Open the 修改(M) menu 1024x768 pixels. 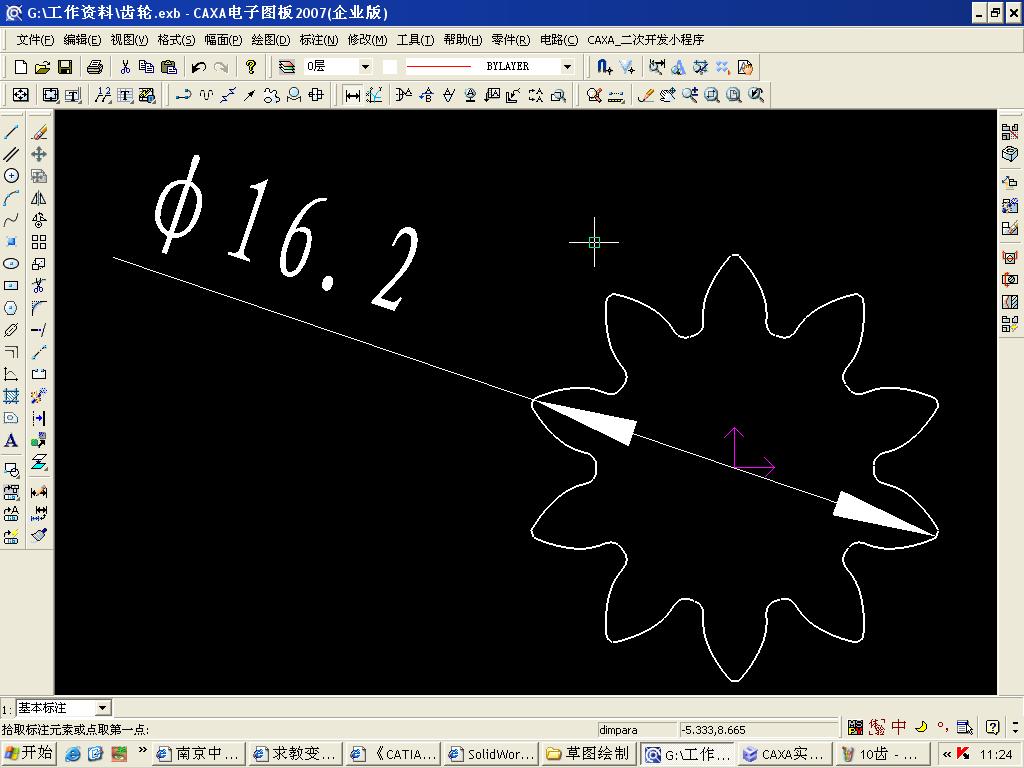pos(367,40)
